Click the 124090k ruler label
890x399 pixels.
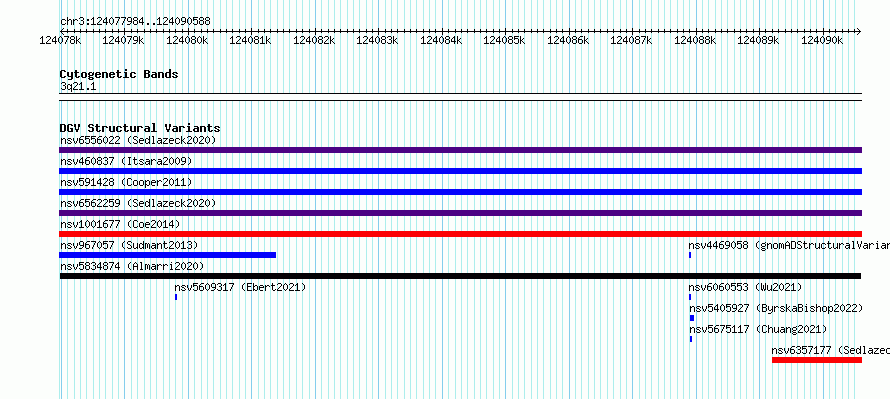pos(822,40)
